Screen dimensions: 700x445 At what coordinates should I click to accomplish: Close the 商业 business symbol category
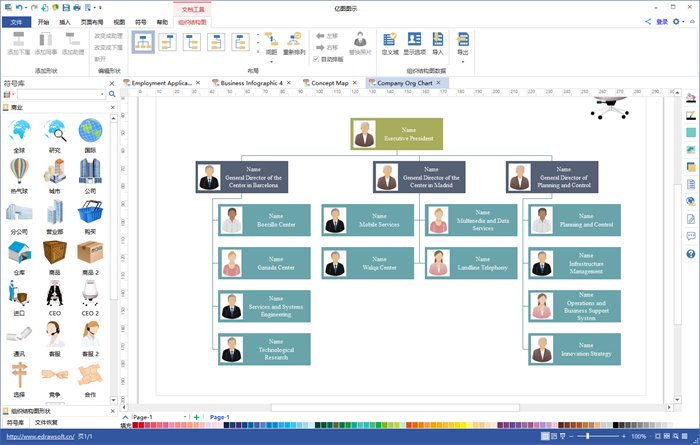pos(113,108)
